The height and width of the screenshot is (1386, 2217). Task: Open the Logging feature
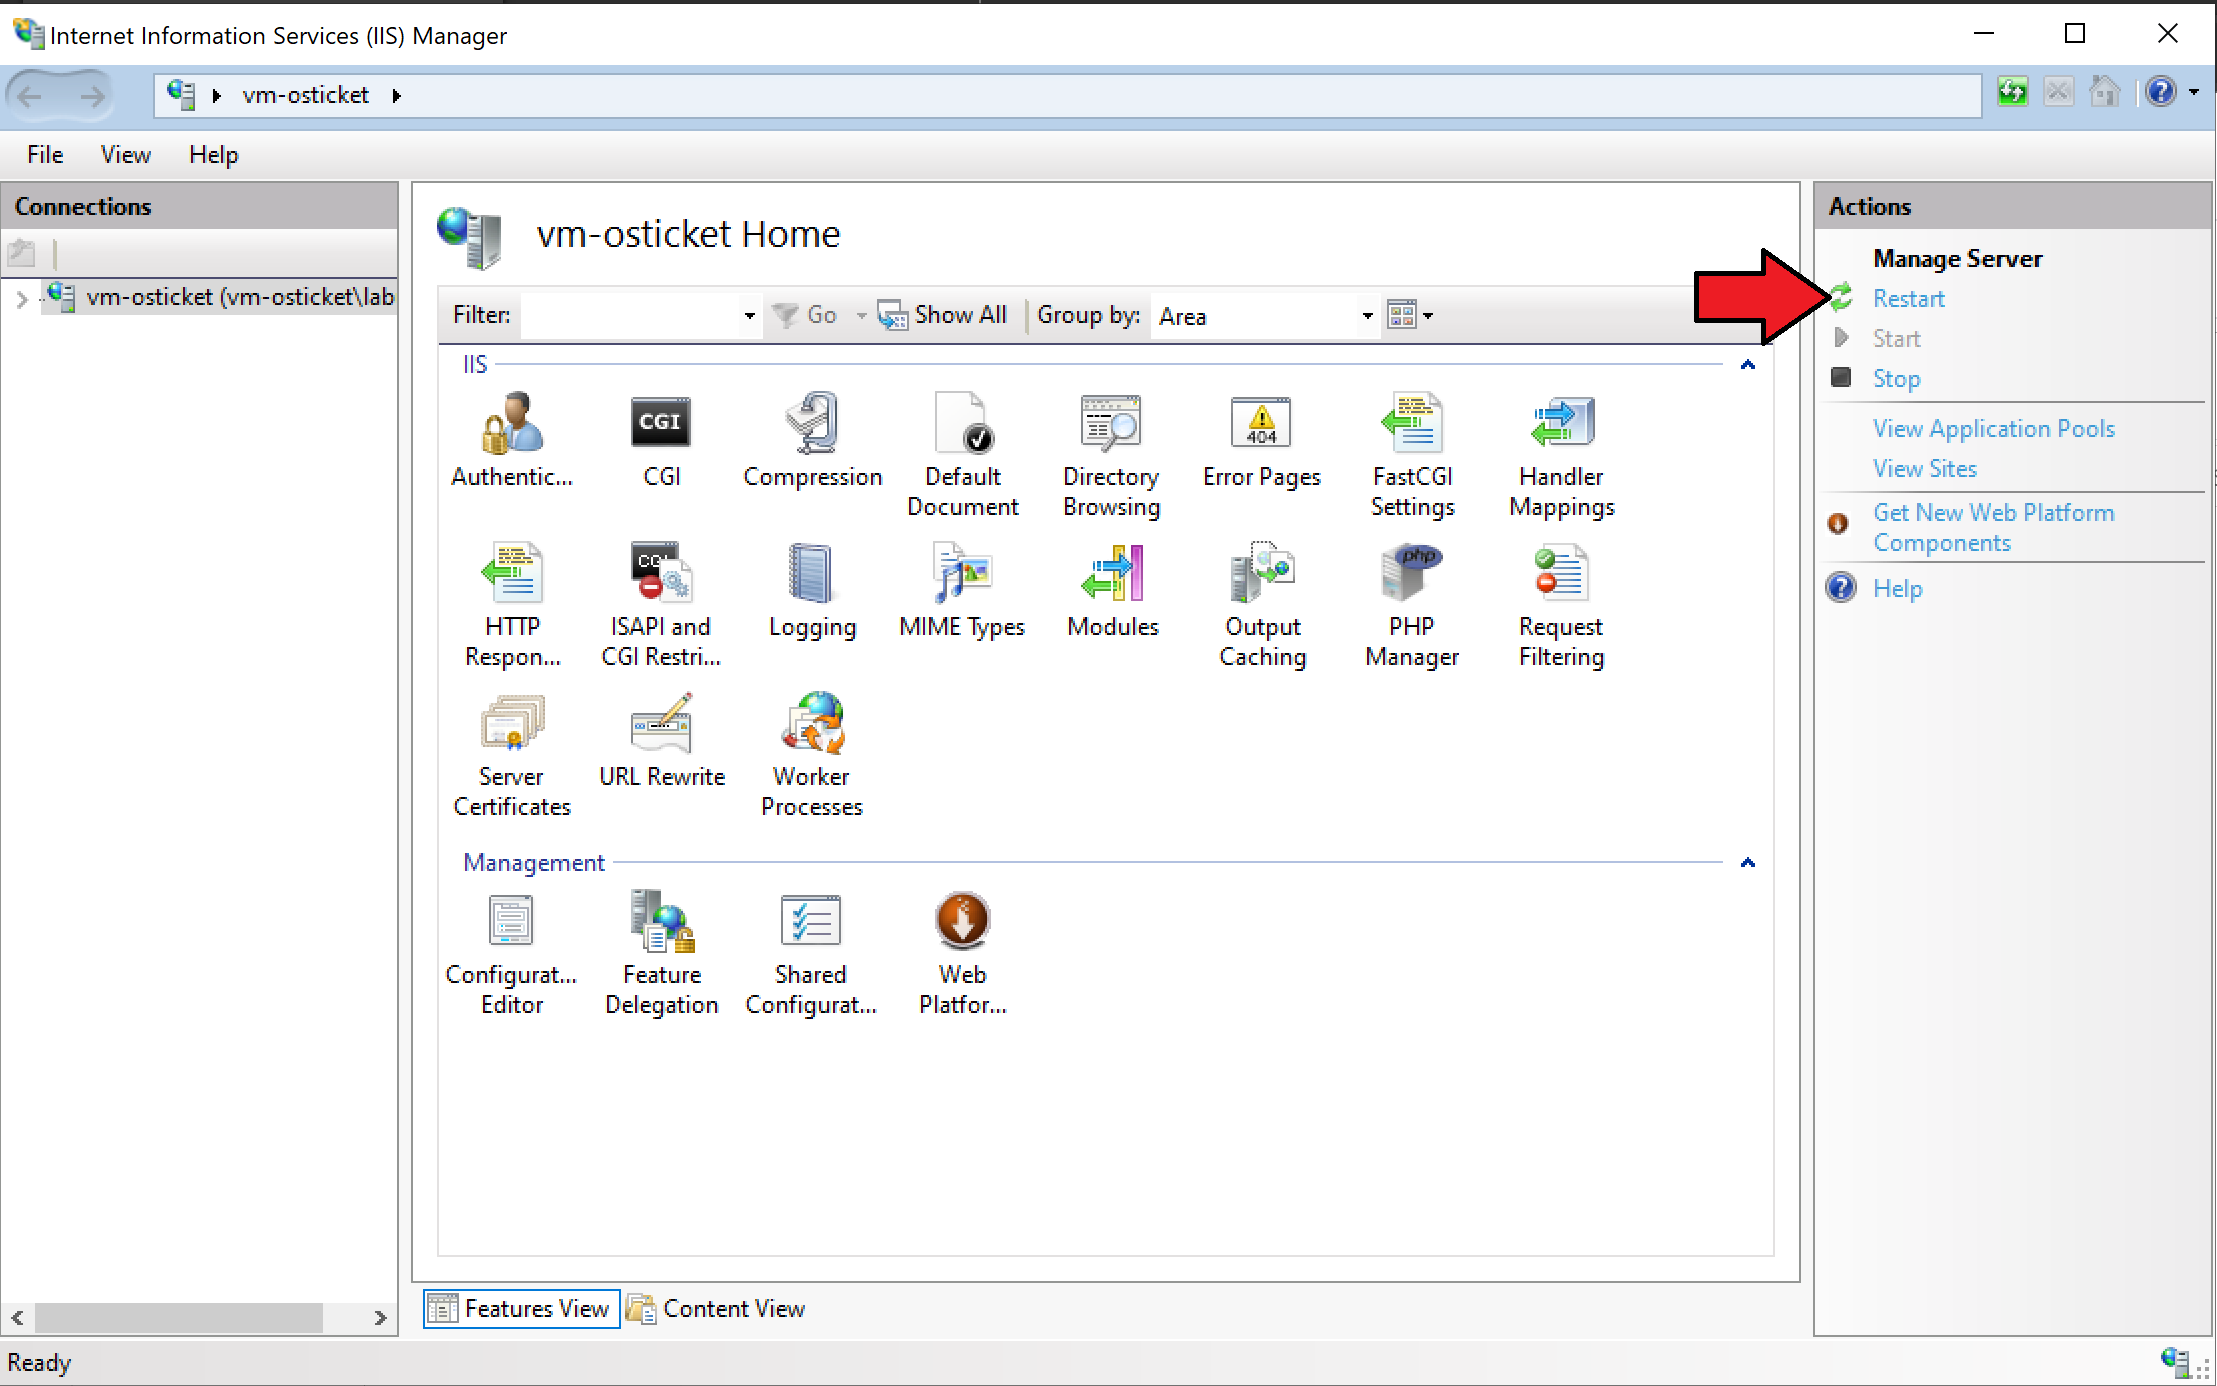coord(812,590)
